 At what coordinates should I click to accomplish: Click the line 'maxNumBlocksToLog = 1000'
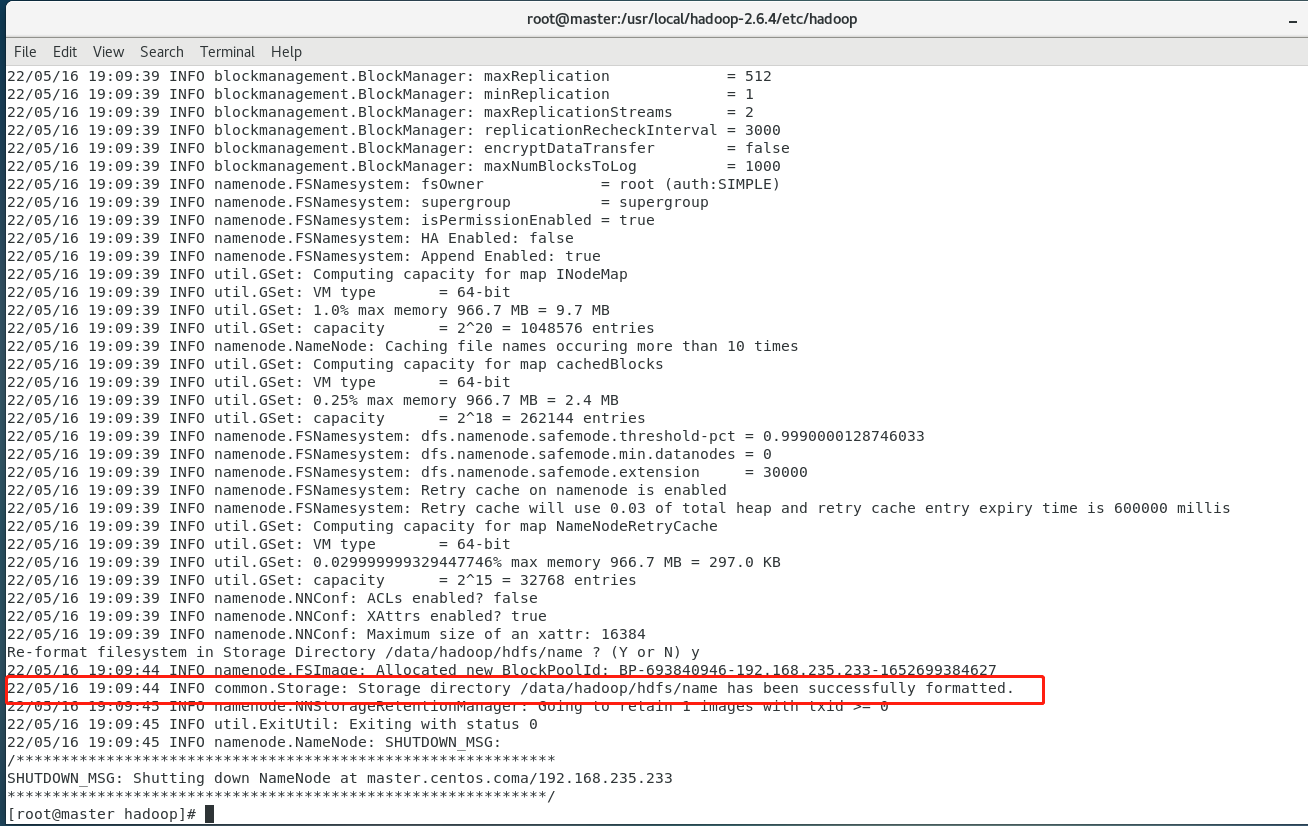pyautogui.click(x=394, y=166)
